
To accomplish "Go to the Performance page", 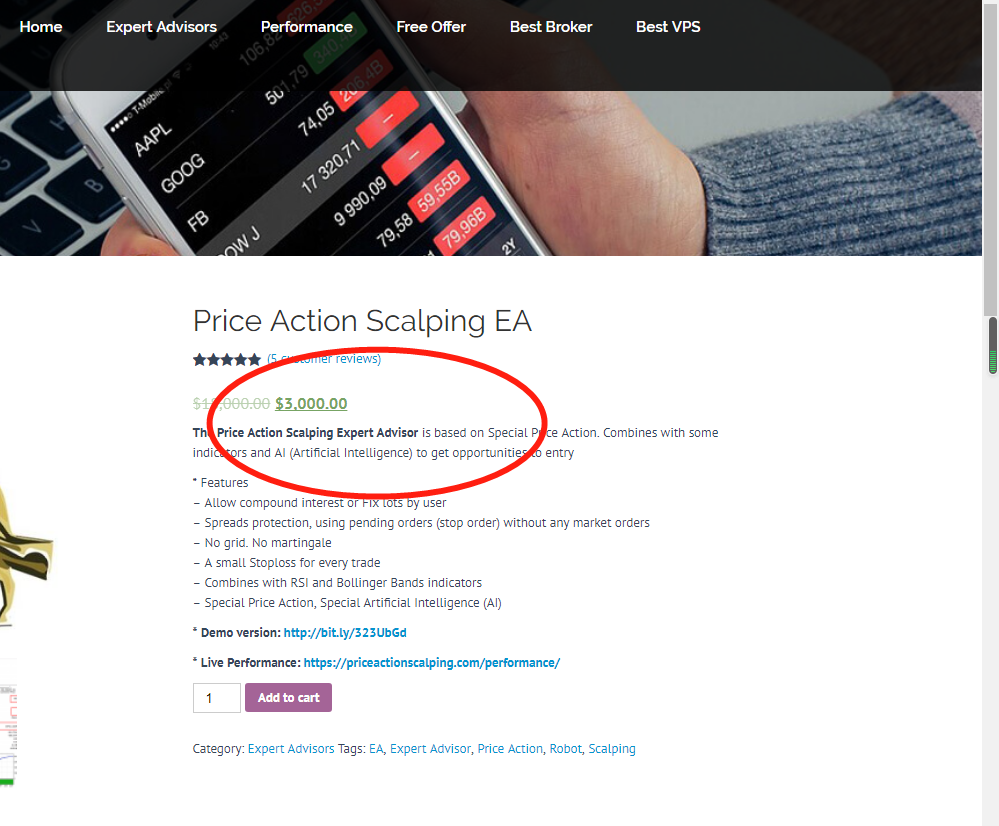I will coord(306,27).
